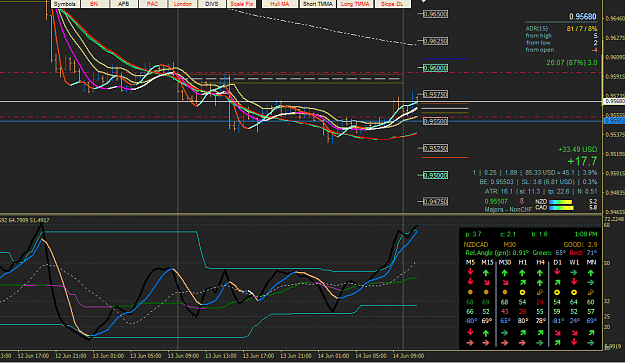This screenshot has height=363, width=625.
Task: Click the Scale Fix button
Action: pos(242,4)
